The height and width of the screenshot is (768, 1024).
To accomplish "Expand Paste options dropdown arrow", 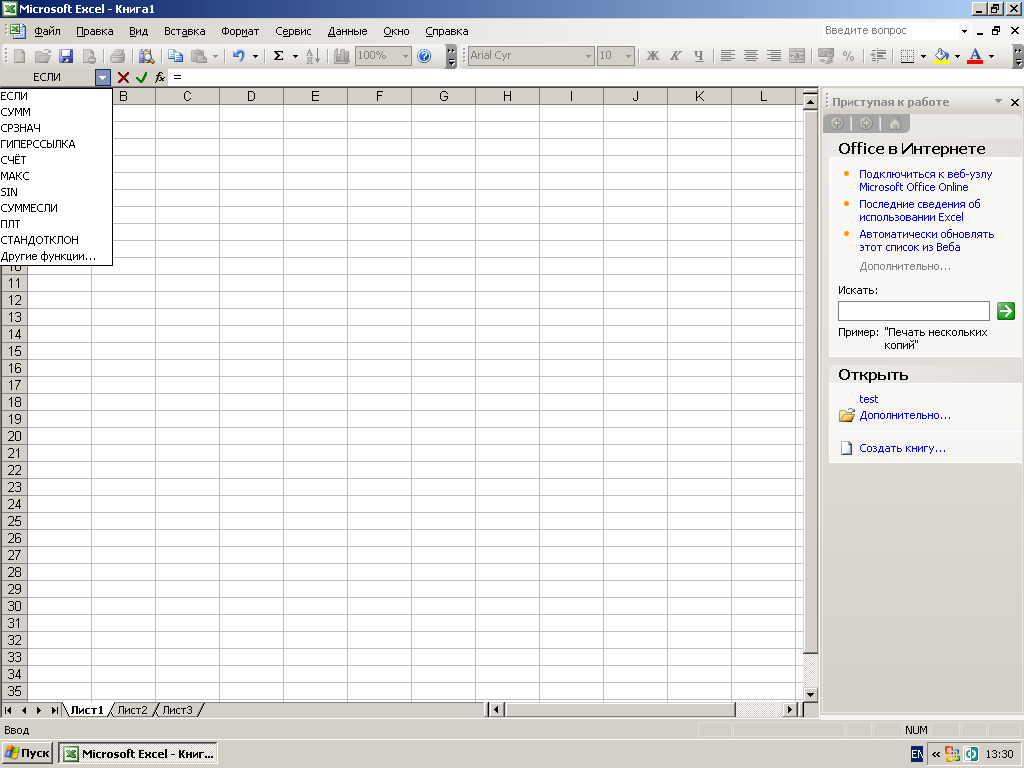I will 215,56.
